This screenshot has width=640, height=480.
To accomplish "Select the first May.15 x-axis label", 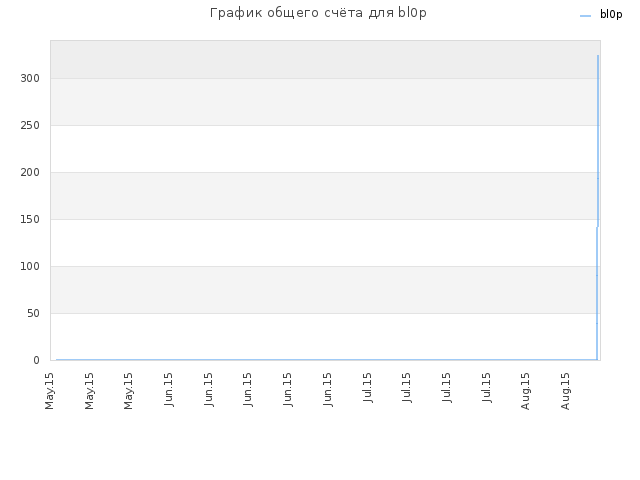I will [49, 391].
